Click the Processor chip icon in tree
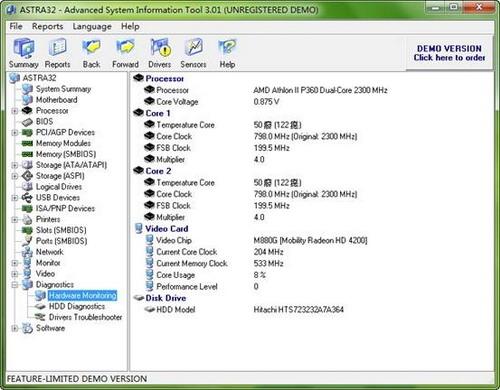Viewport: 500px width, 390px height. click(x=27, y=110)
